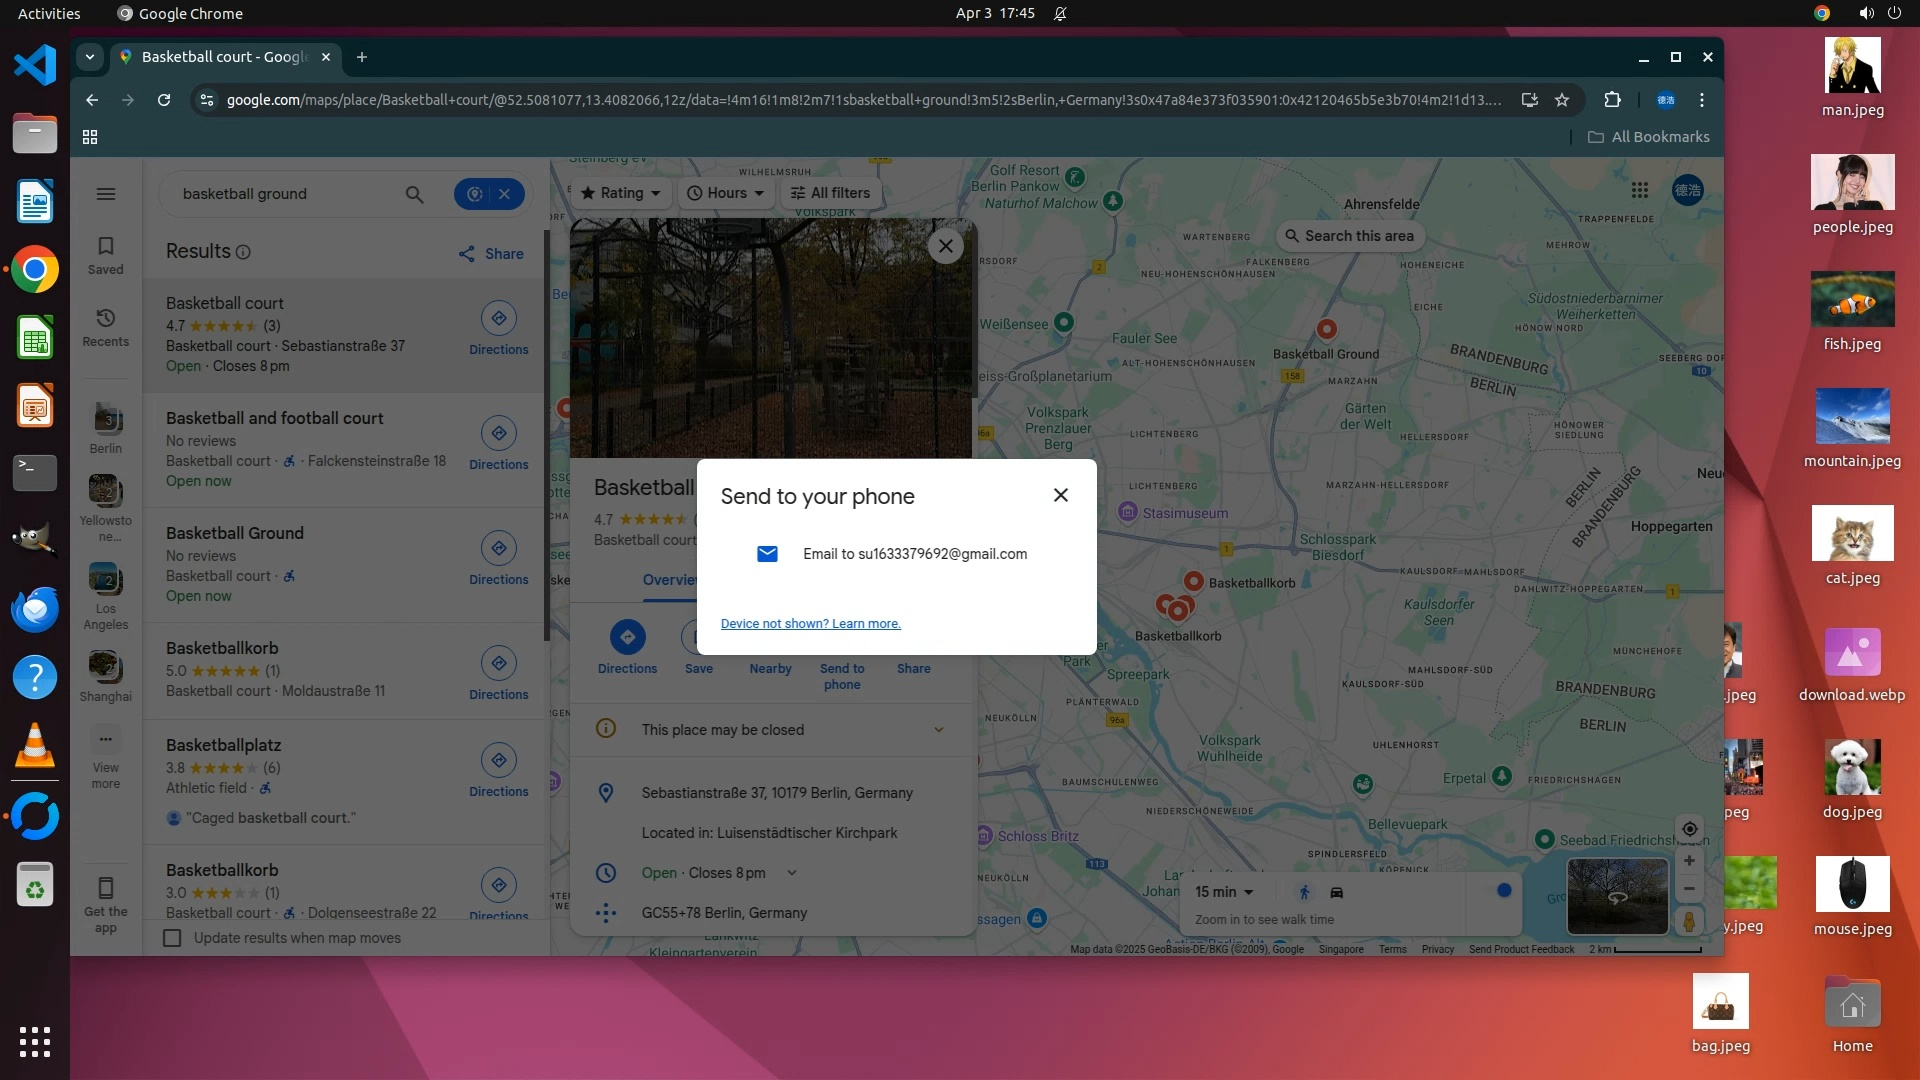Open the Hours filter dropdown

point(726,193)
